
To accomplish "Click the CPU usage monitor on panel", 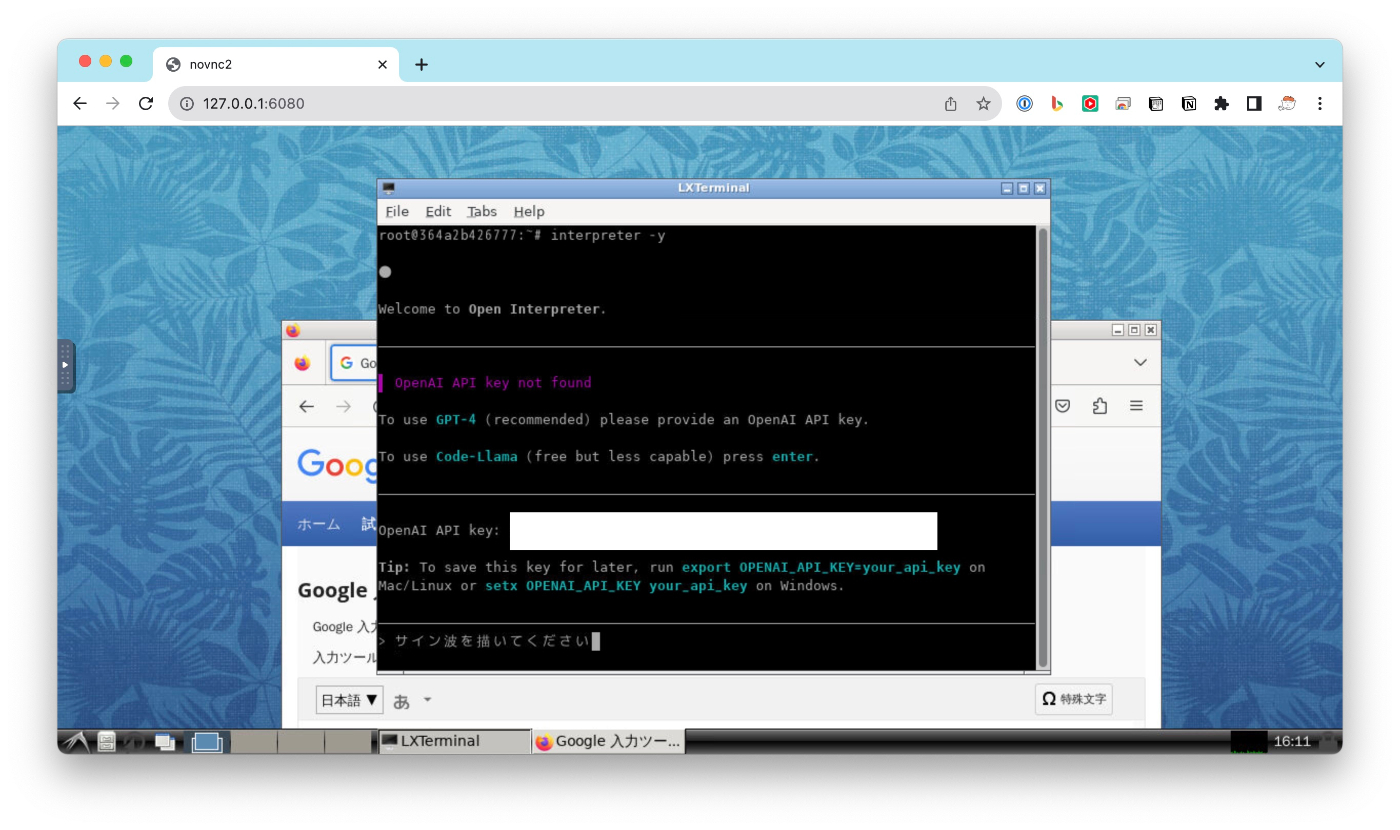I will pyautogui.click(x=1249, y=742).
